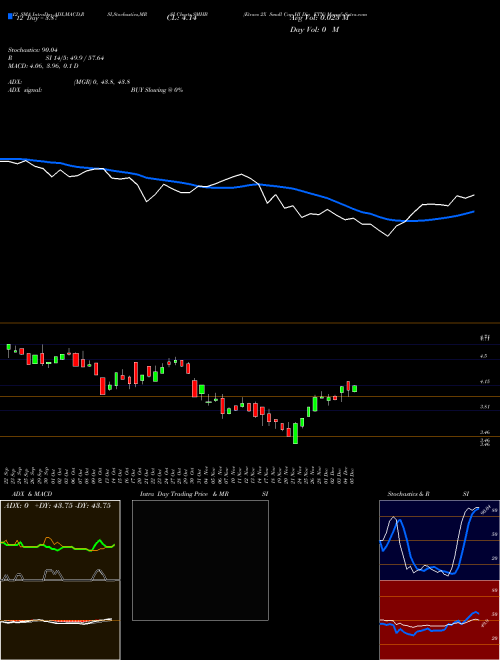Image resolution: width=500 pixels, height=660 pixels.
Task: Select the last green candlestick on the right
Action: pos(354,389)
